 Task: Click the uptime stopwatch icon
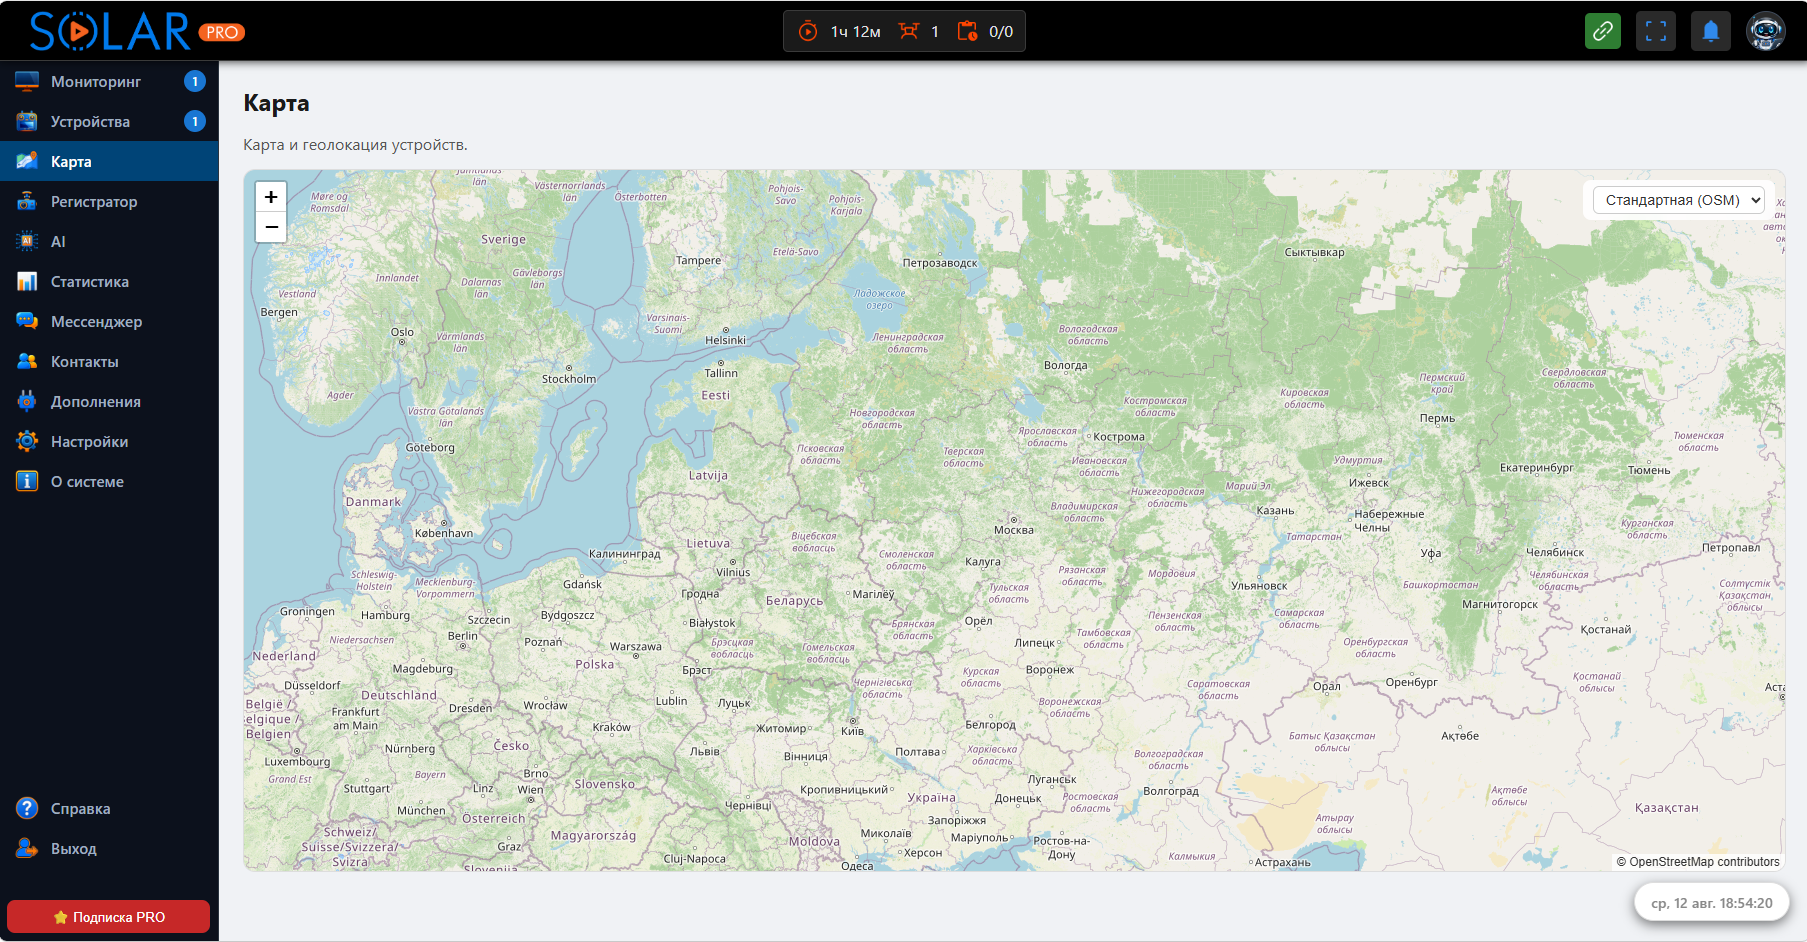point(808,31)
